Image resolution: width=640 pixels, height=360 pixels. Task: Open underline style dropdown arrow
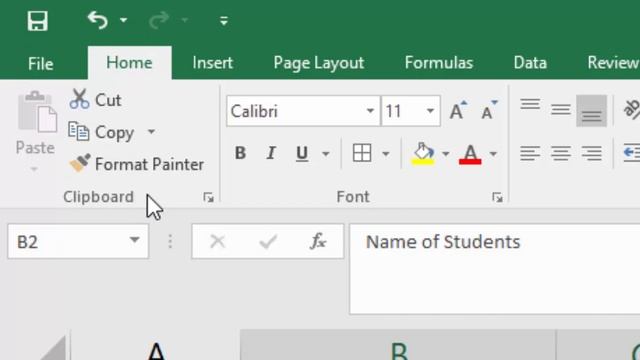point(325,154)
